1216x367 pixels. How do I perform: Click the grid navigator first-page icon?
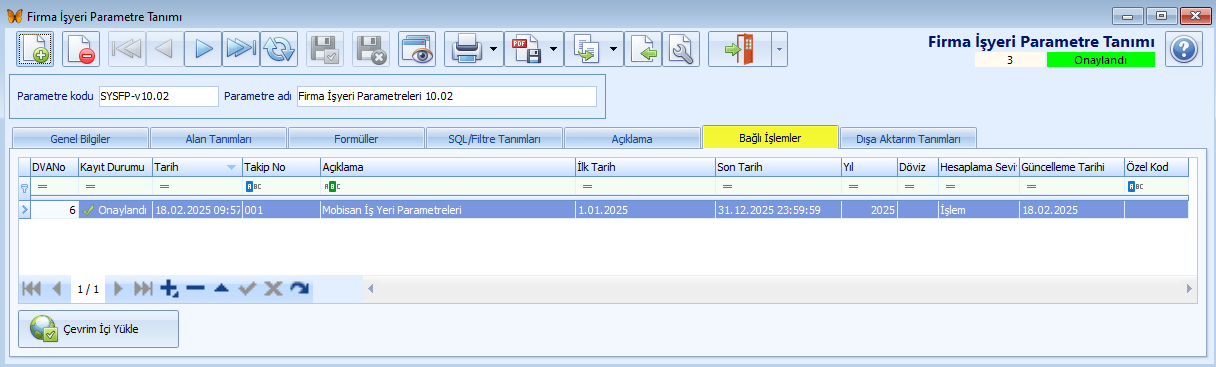31,288
